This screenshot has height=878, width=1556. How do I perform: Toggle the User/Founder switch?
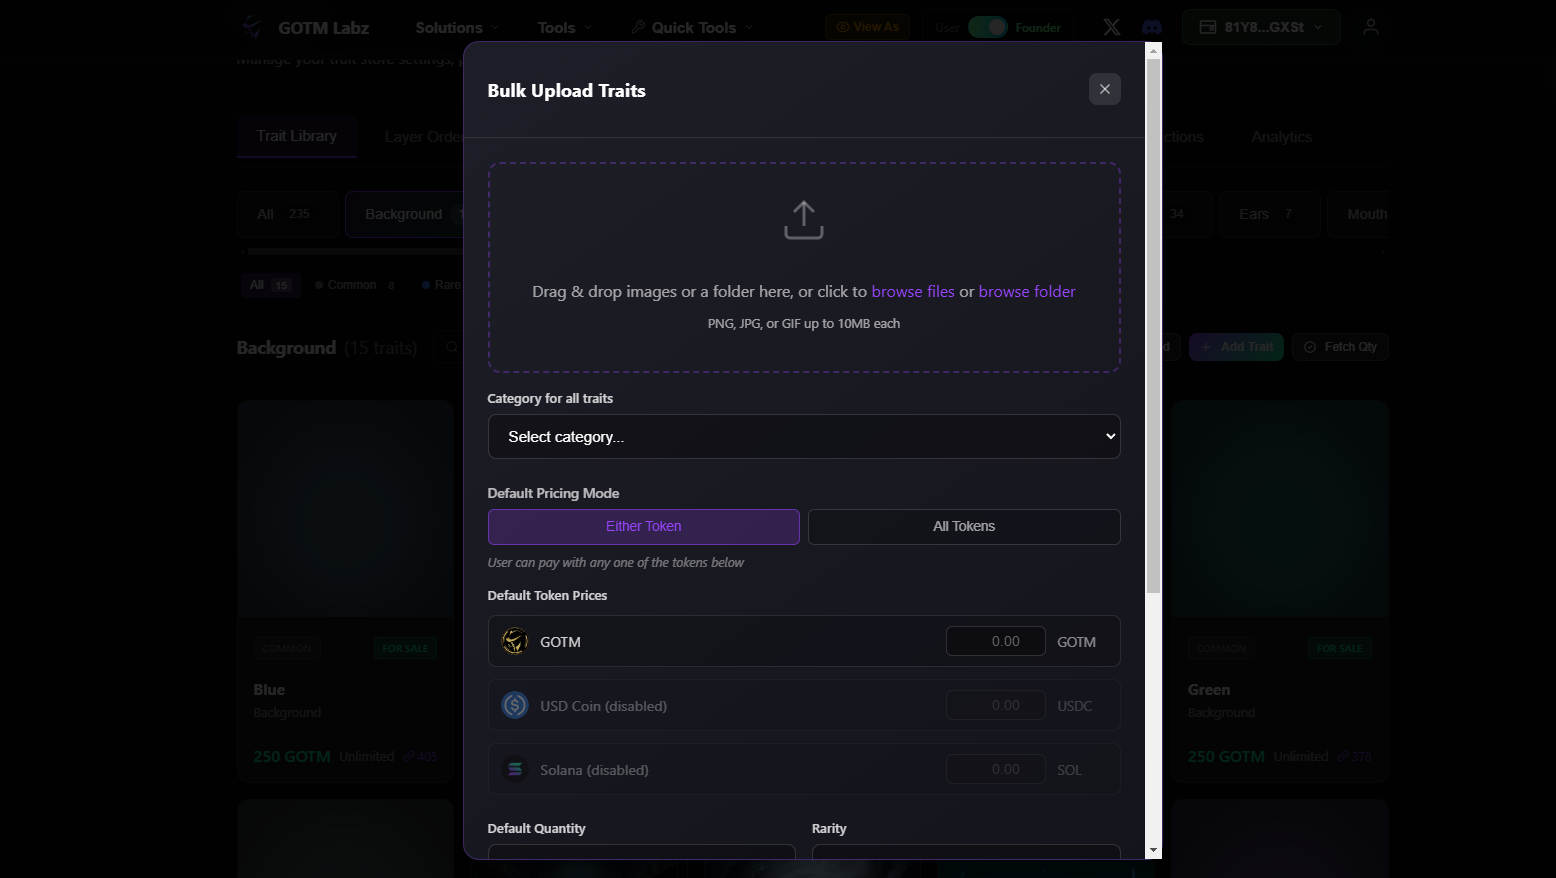click(987, 27)
